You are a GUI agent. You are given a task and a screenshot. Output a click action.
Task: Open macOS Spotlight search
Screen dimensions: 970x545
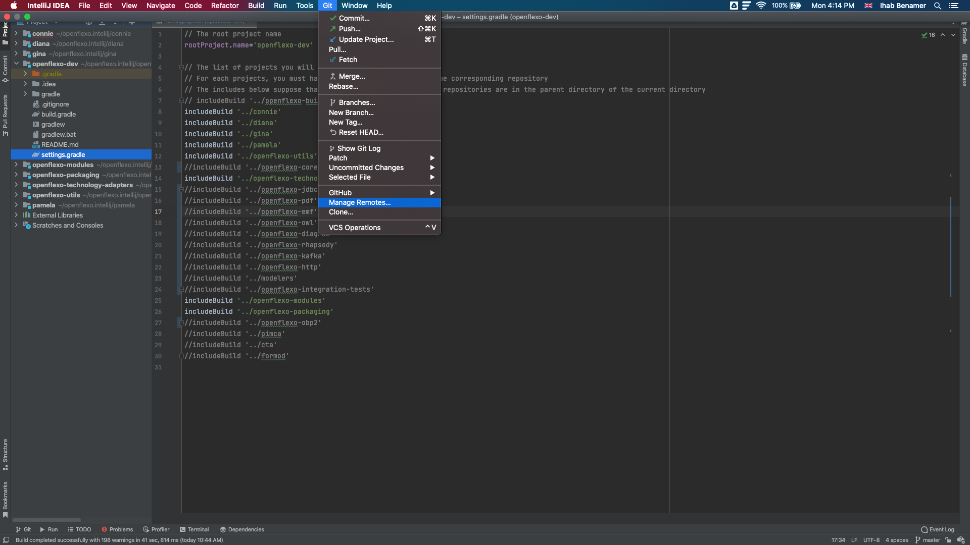(x=937, y=6)
